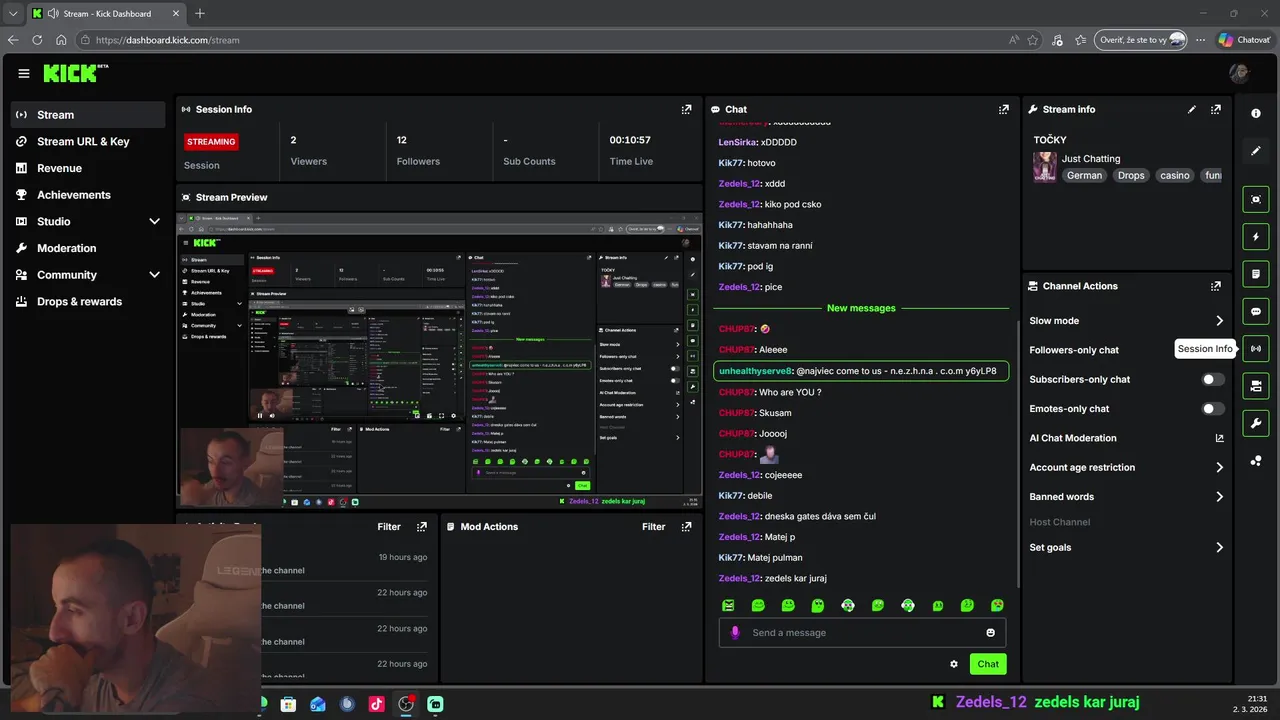The width and height of the screenshot is (1280, 720).
Task: Open the emoji picker in message box
Action: pos(991,633)
